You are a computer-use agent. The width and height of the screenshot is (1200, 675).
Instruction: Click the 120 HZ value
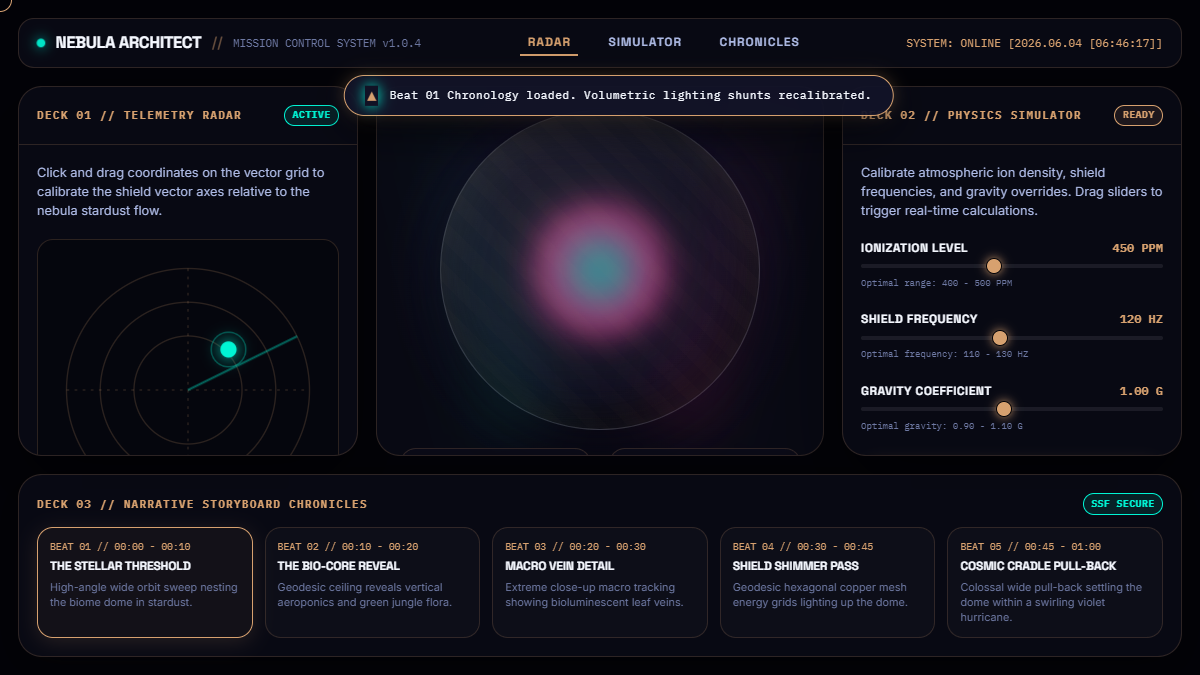1141,319
